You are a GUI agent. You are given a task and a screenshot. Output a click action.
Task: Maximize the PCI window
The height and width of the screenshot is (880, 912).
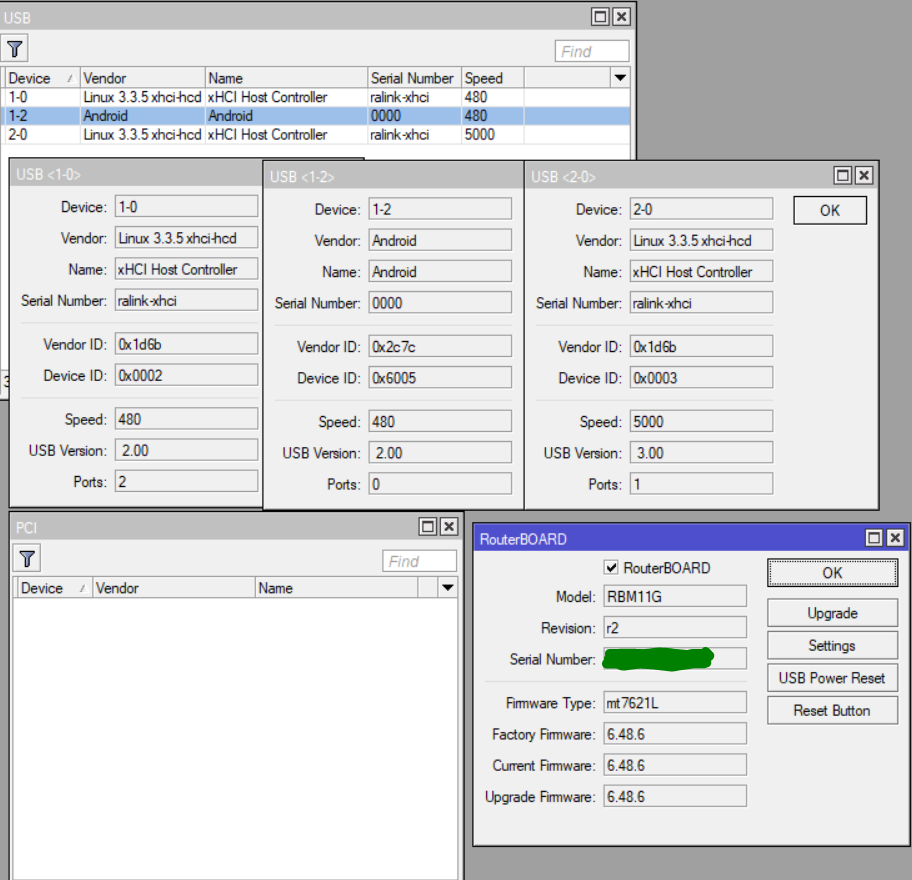pyautogui.click(x=428, y=526)
